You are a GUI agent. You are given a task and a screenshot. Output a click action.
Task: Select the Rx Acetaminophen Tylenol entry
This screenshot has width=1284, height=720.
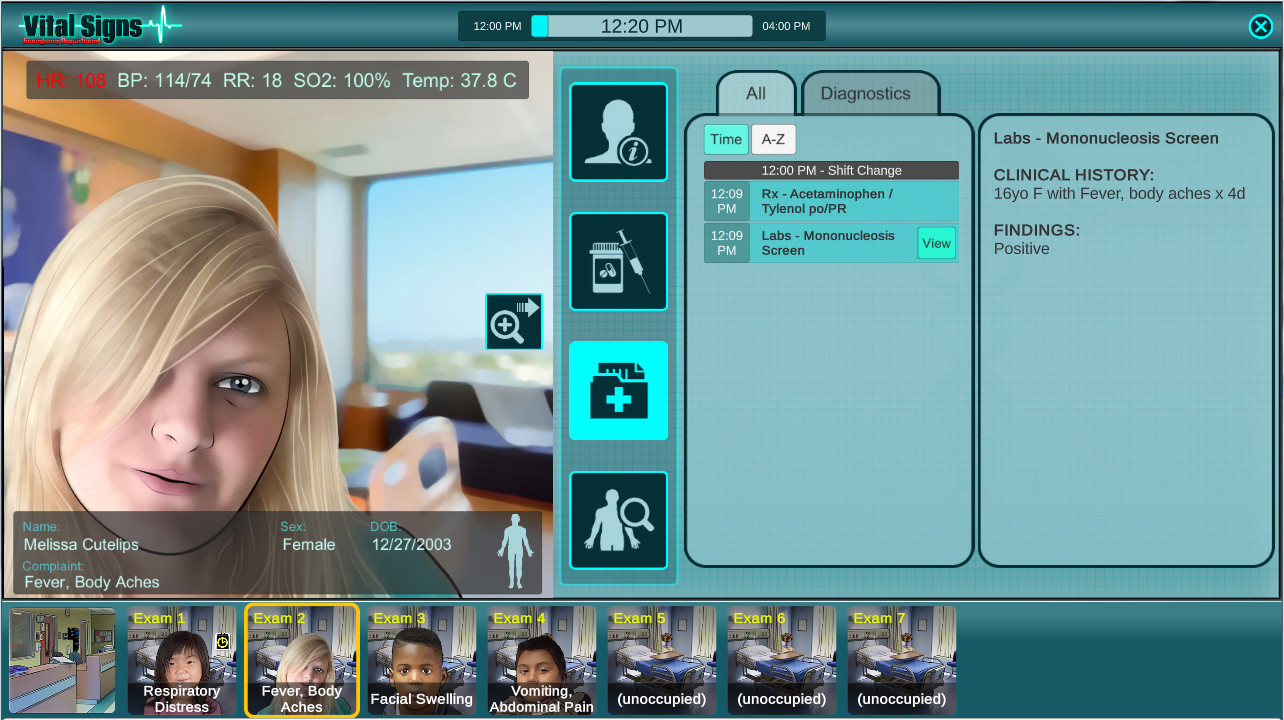pos(830,201)
